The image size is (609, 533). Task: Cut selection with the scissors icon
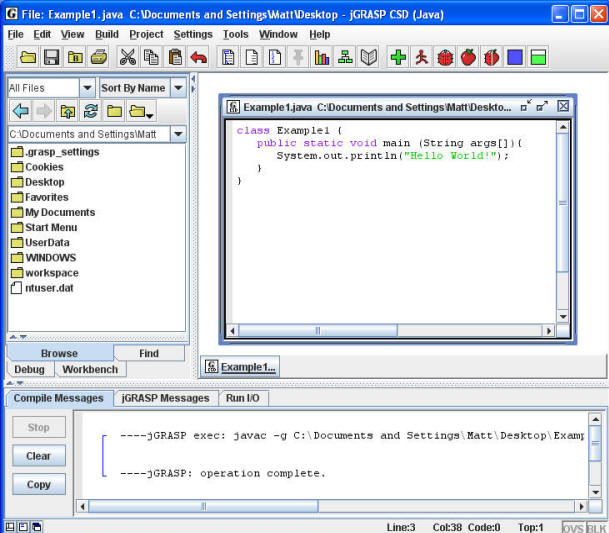(128, 57)
